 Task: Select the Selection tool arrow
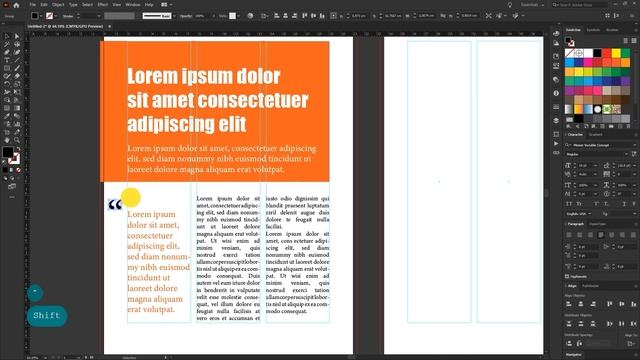point(7,36)
